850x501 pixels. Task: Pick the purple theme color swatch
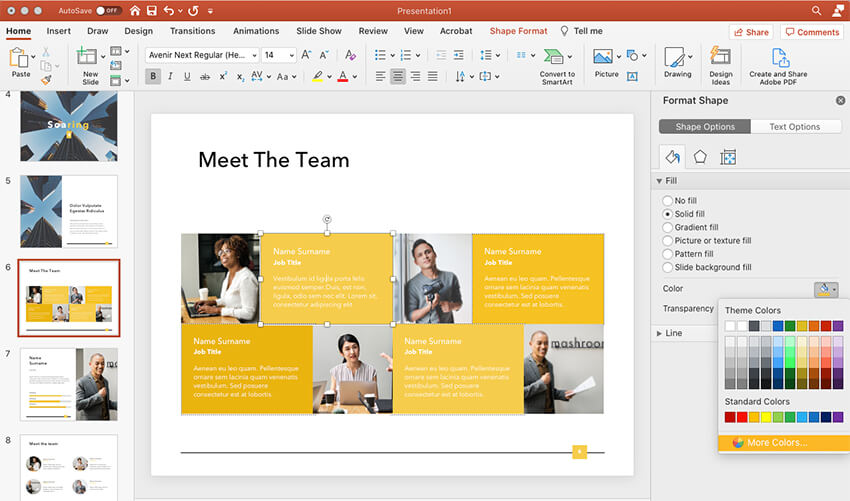(x=838, y=326)
